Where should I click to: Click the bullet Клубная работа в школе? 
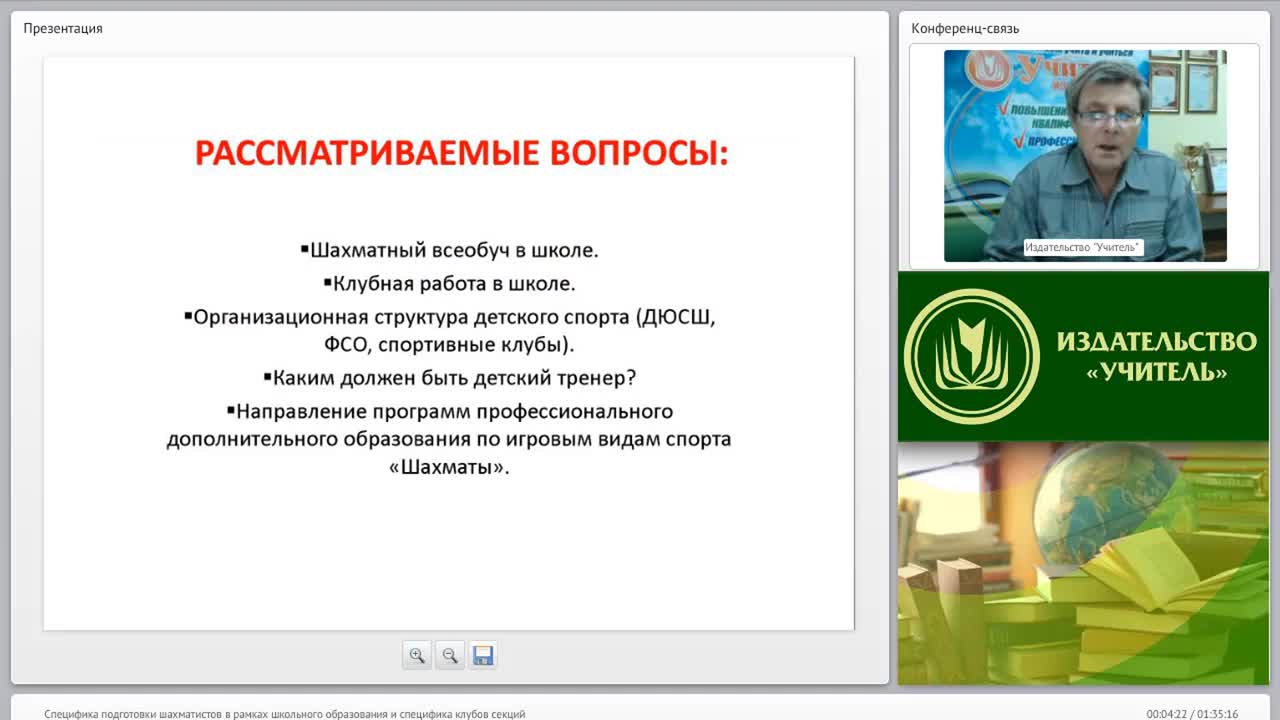pos(449,283)
